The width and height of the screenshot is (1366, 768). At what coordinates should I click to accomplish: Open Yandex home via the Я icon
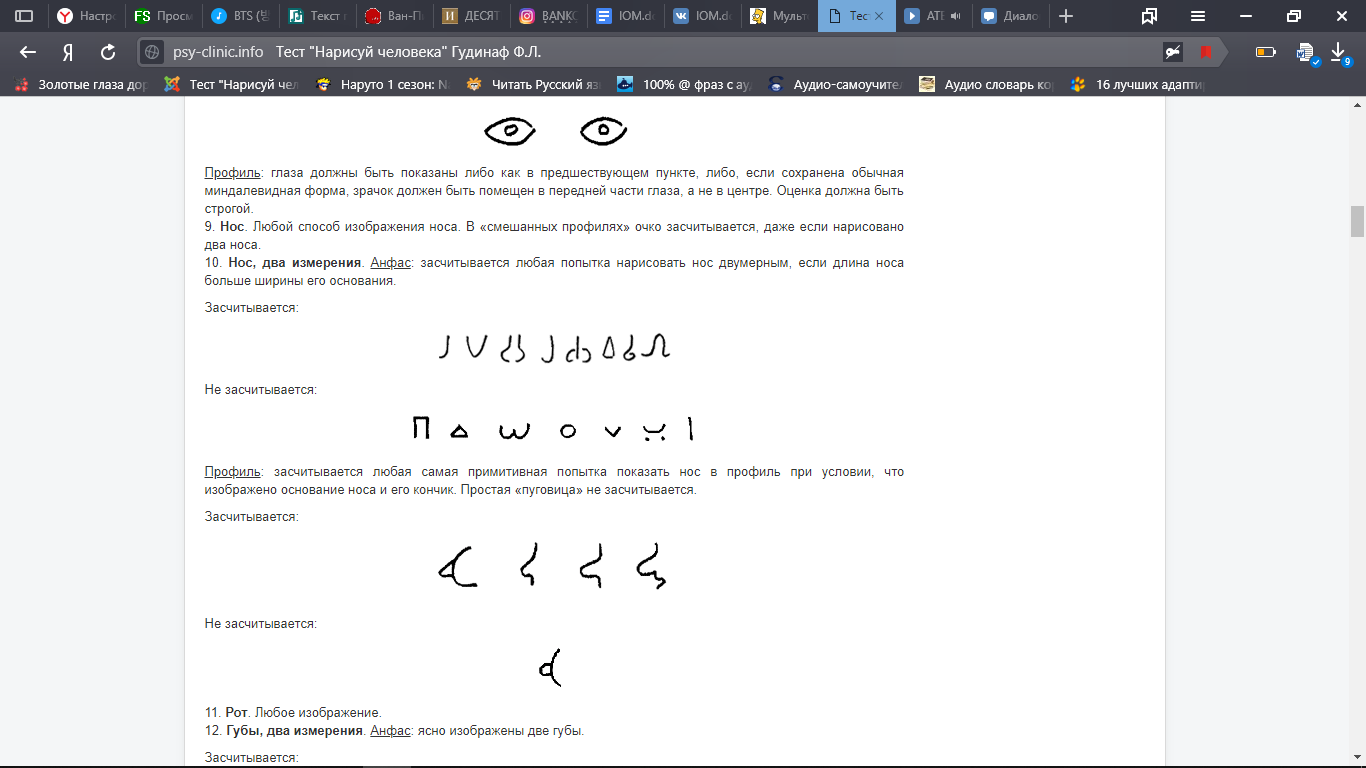tap(68, 52)
